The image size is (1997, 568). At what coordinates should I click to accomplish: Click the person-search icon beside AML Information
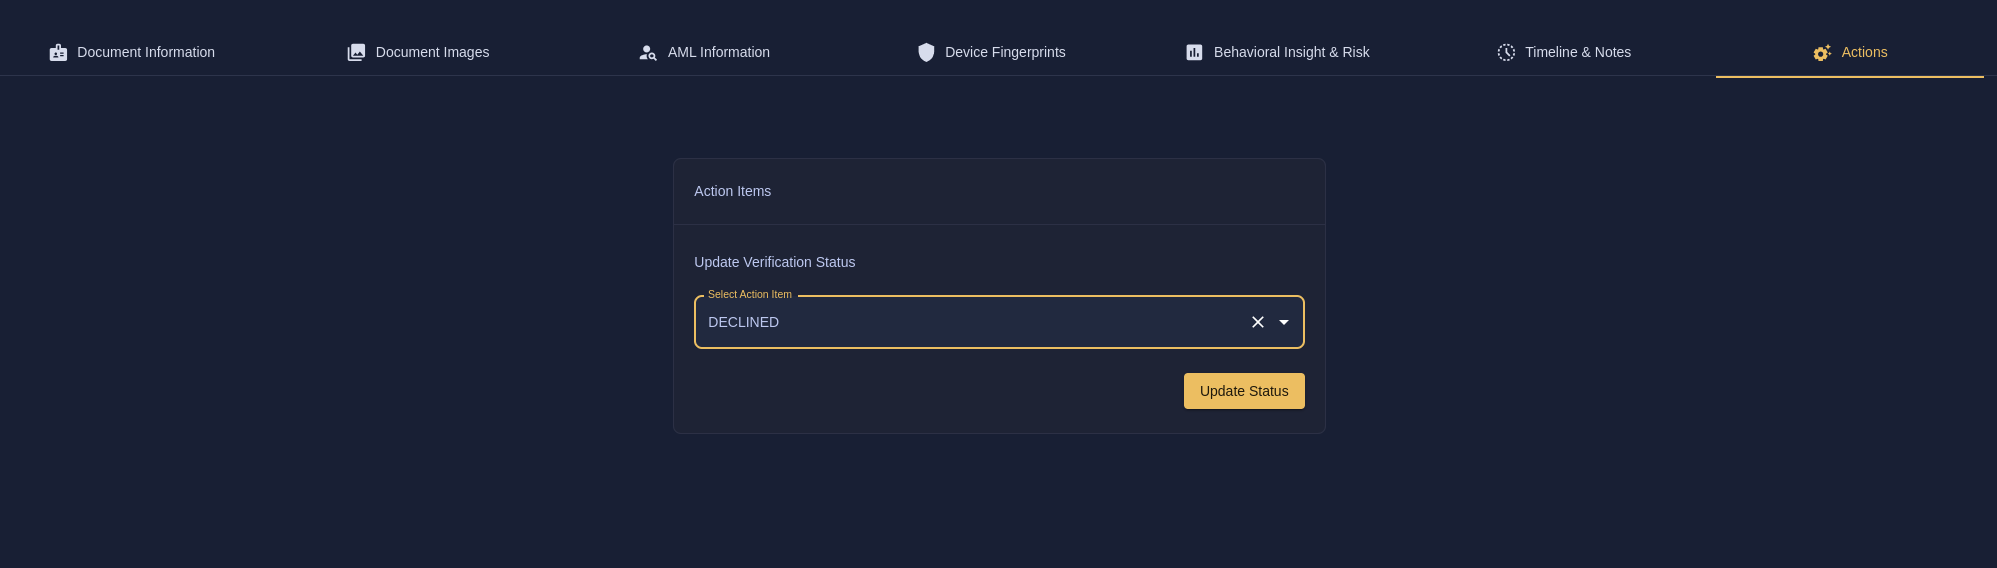(x=648, y=53)
